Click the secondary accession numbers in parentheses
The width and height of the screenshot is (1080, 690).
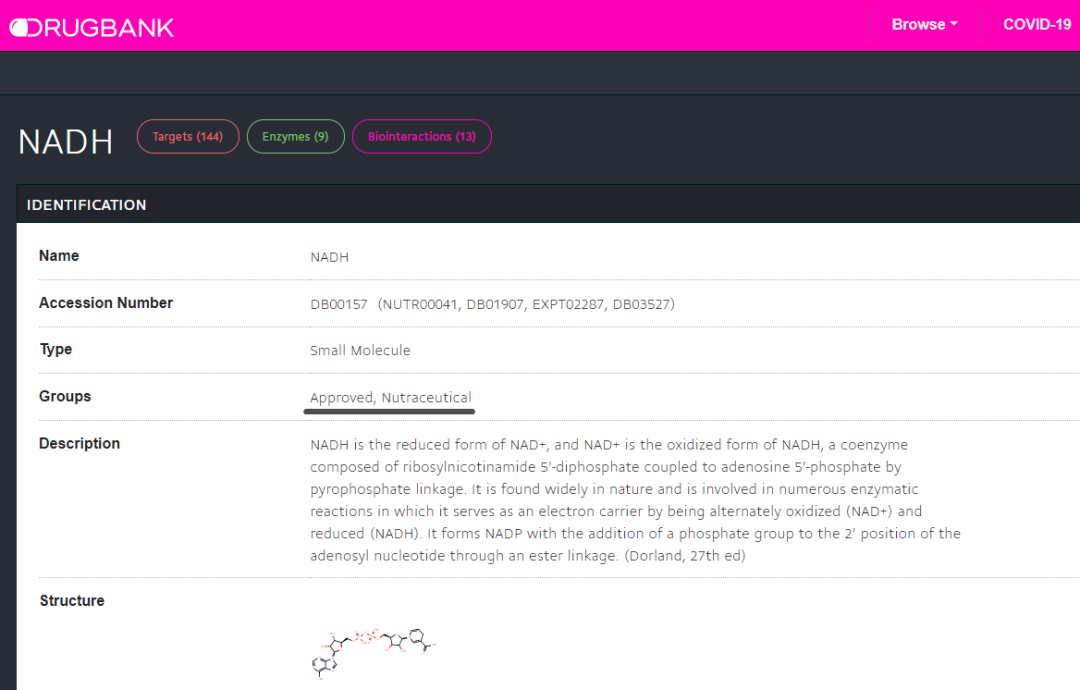coord(526,304)
